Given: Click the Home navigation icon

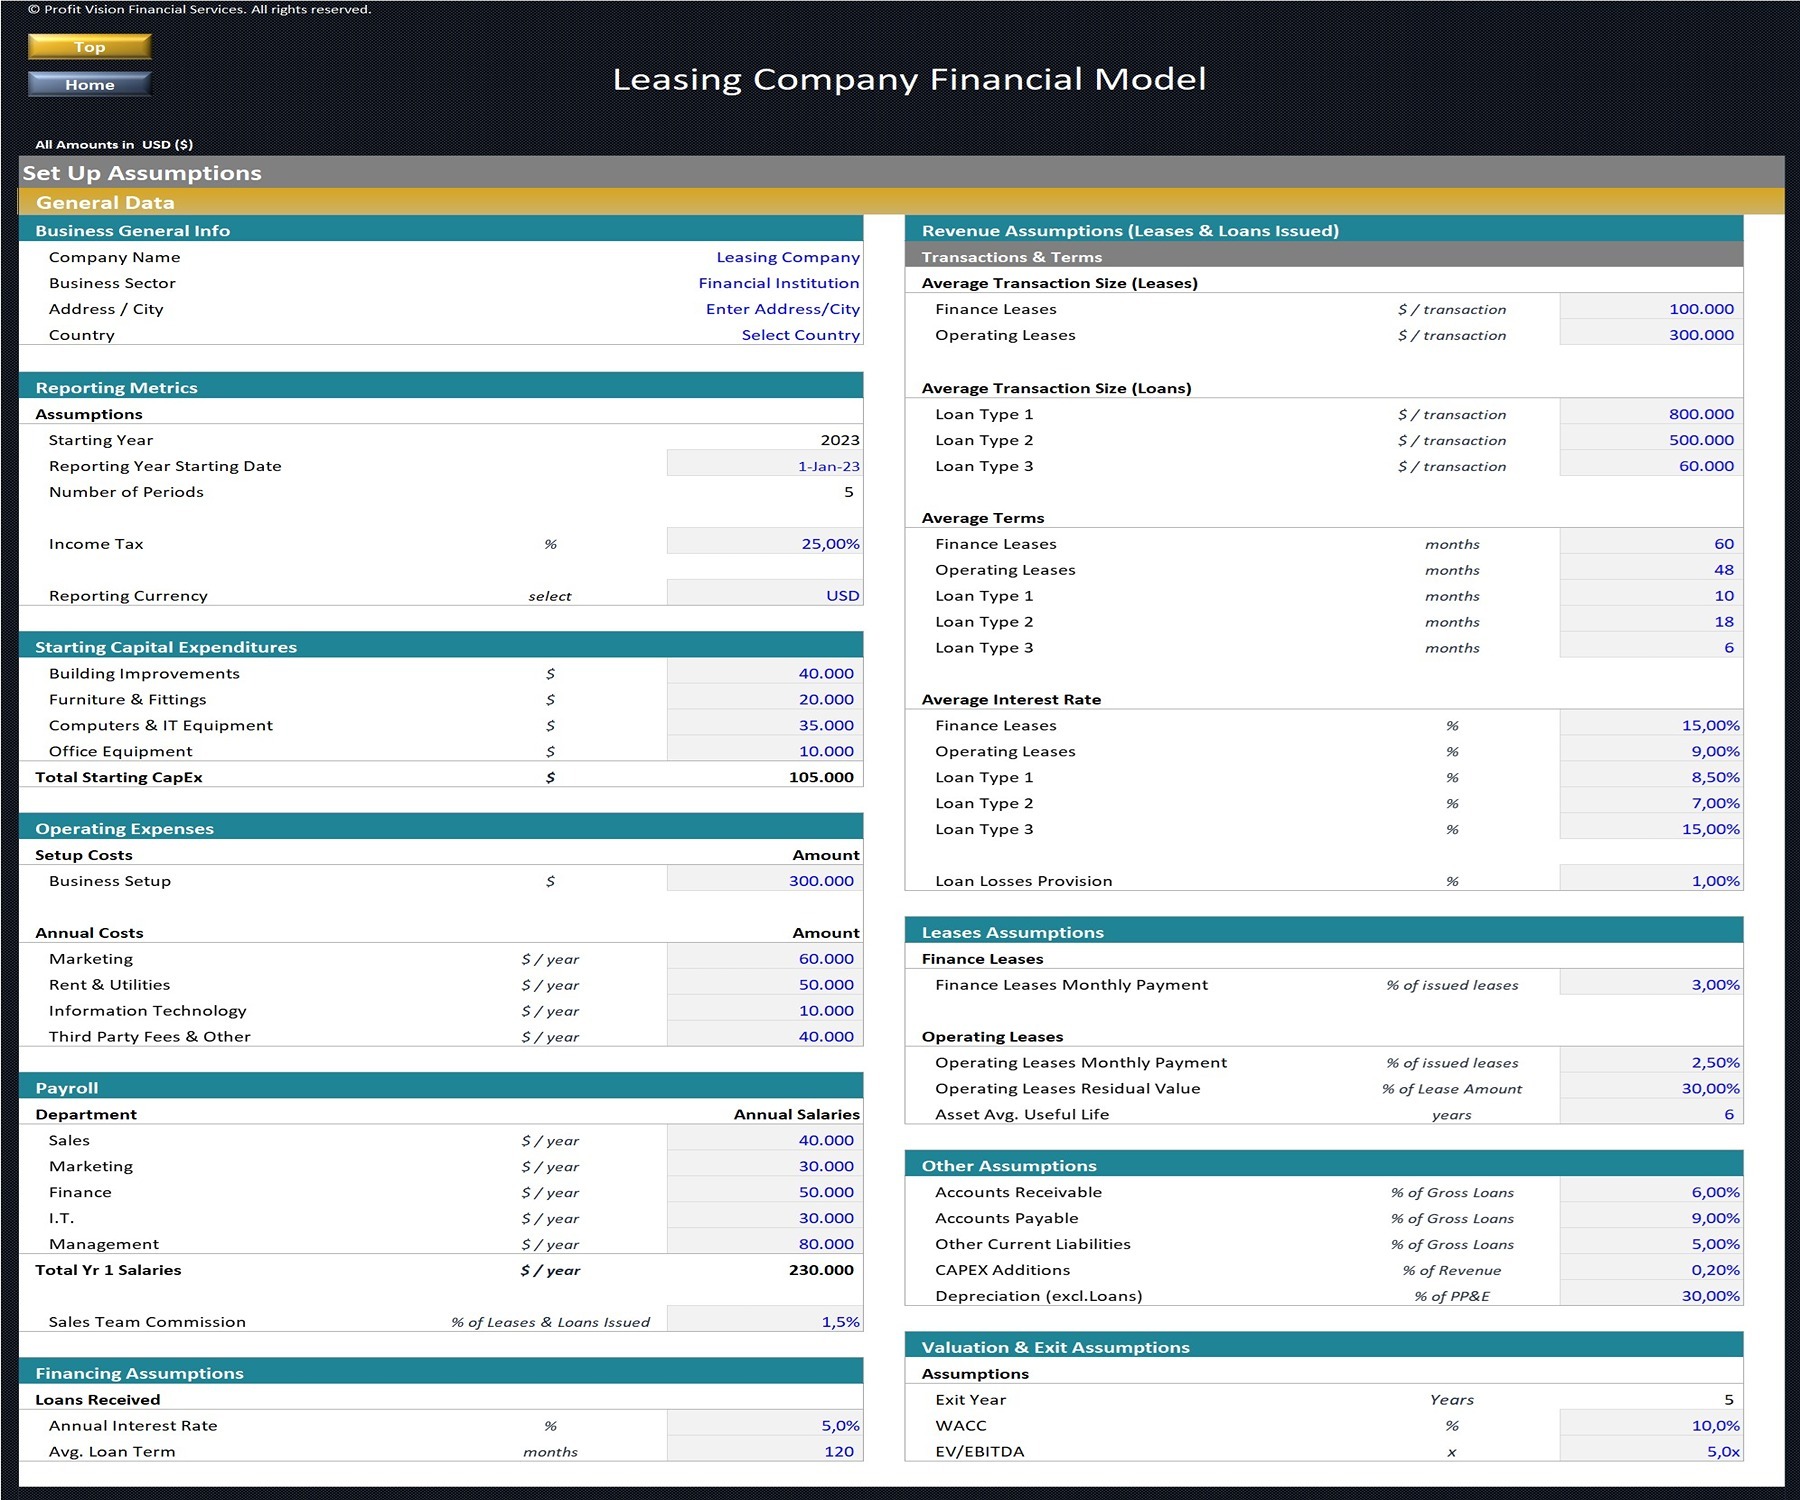Looking at the screenshot, I should (88, 84).
